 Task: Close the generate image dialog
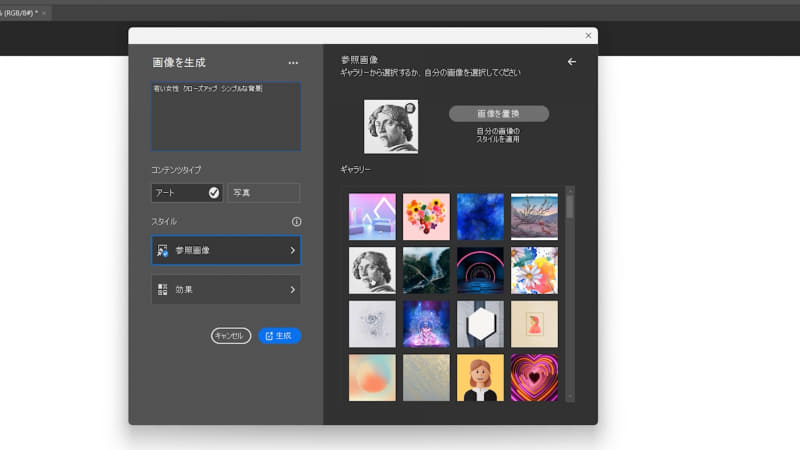(588, 35)
